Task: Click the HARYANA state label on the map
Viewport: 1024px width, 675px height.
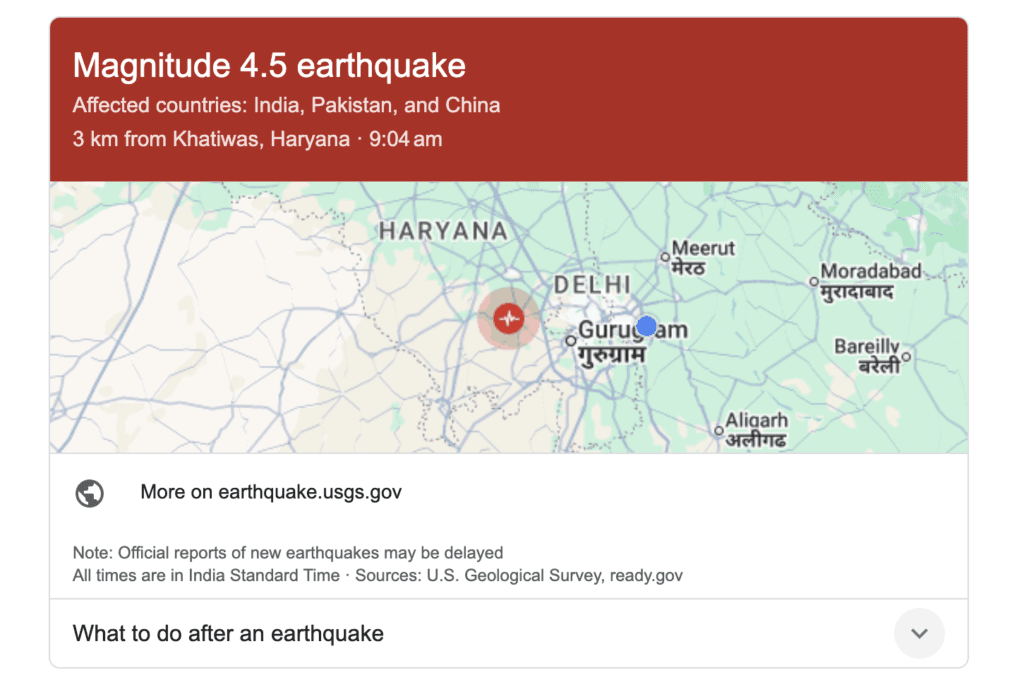Action: pos(443,231)
